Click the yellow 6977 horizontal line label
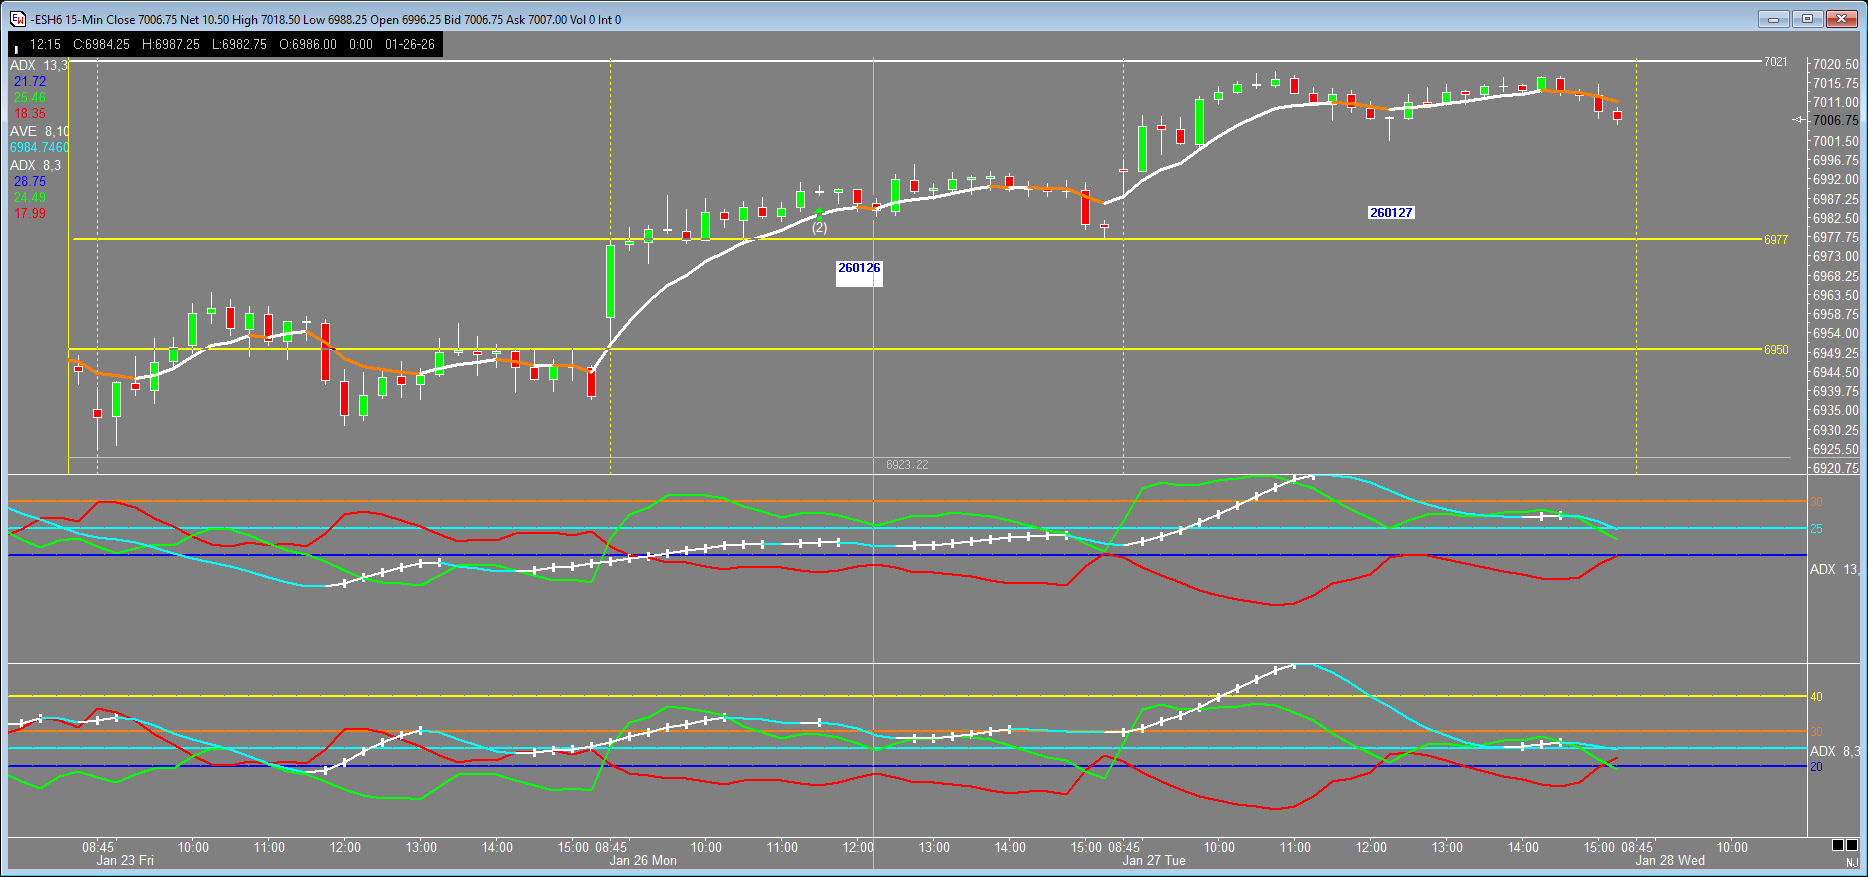This screenshot has width=1868, height=877. coord(1775,240)
